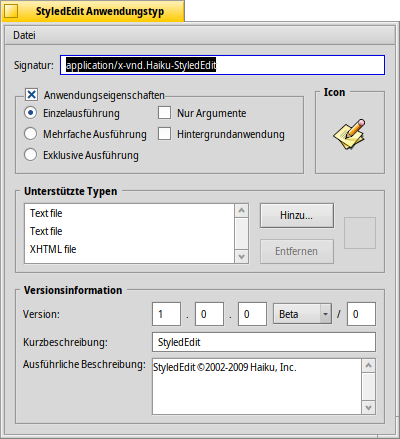
Task: Select the first Text file entry in the list
Action: click(129, 213)
